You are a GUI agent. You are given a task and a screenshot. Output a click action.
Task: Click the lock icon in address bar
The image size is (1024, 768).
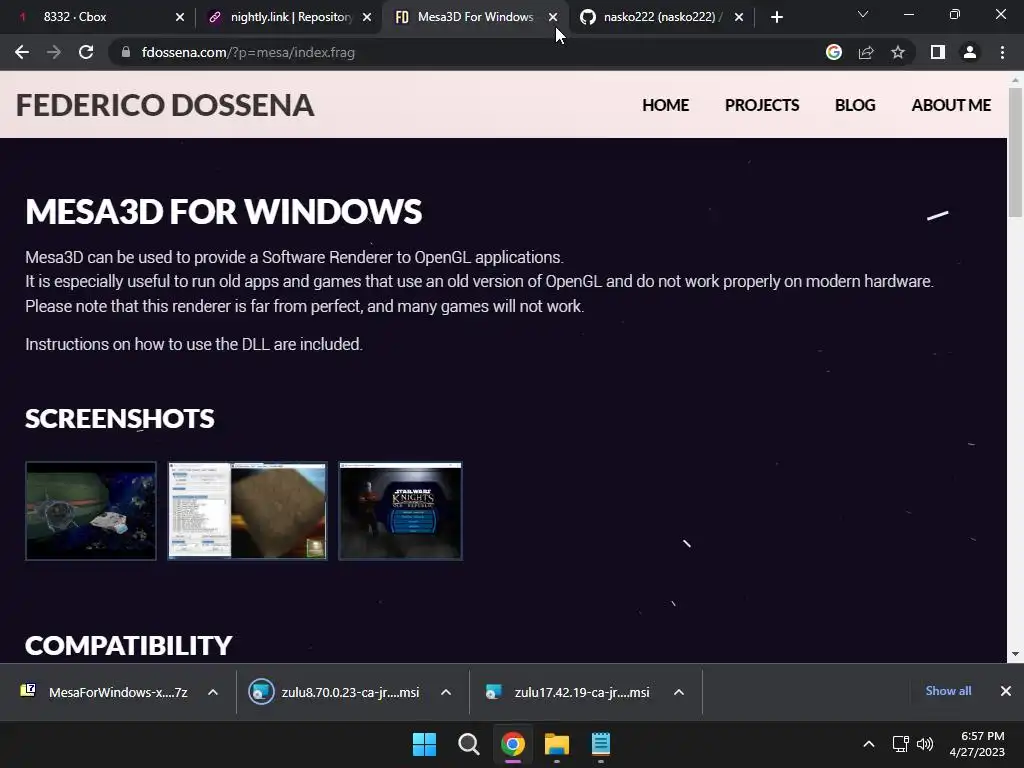click(x=126, y=52)
